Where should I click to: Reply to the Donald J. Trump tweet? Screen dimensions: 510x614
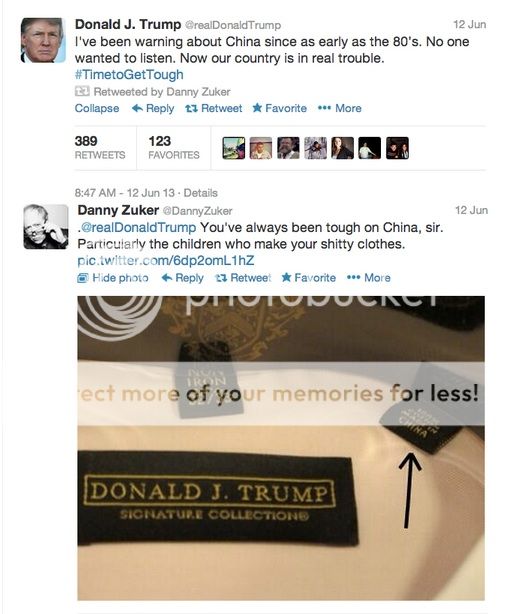tap(153, 108)
